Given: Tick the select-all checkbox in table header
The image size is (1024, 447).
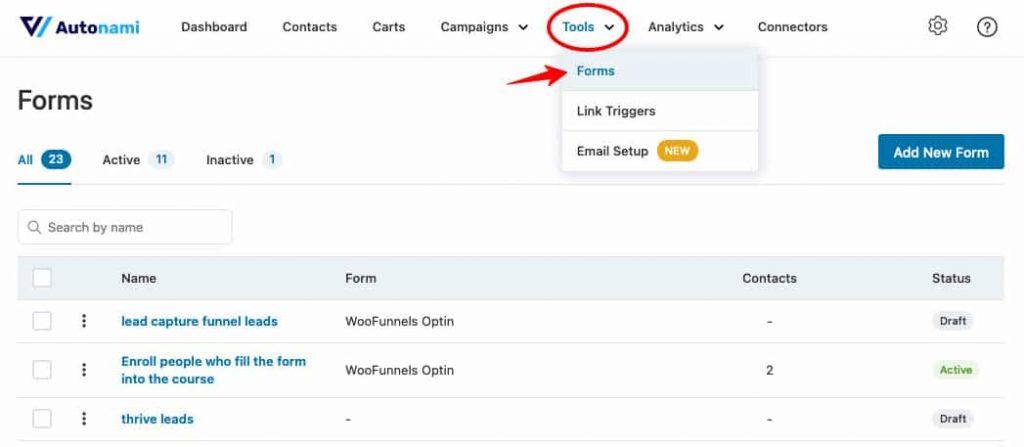Looking at the screenshot, I should pyautogui.click(x=42, y=278).
